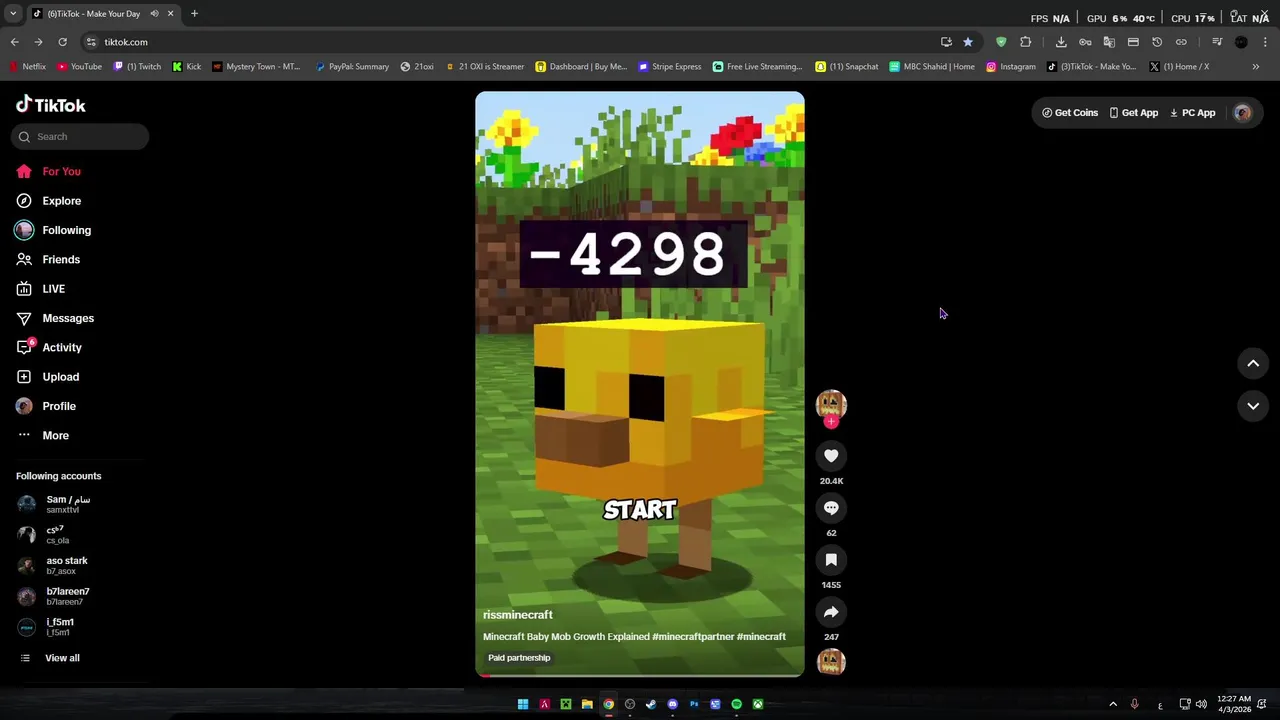
Task: Click the Get Coins button
Action: pyautogui.click(x=1070, y=113)
